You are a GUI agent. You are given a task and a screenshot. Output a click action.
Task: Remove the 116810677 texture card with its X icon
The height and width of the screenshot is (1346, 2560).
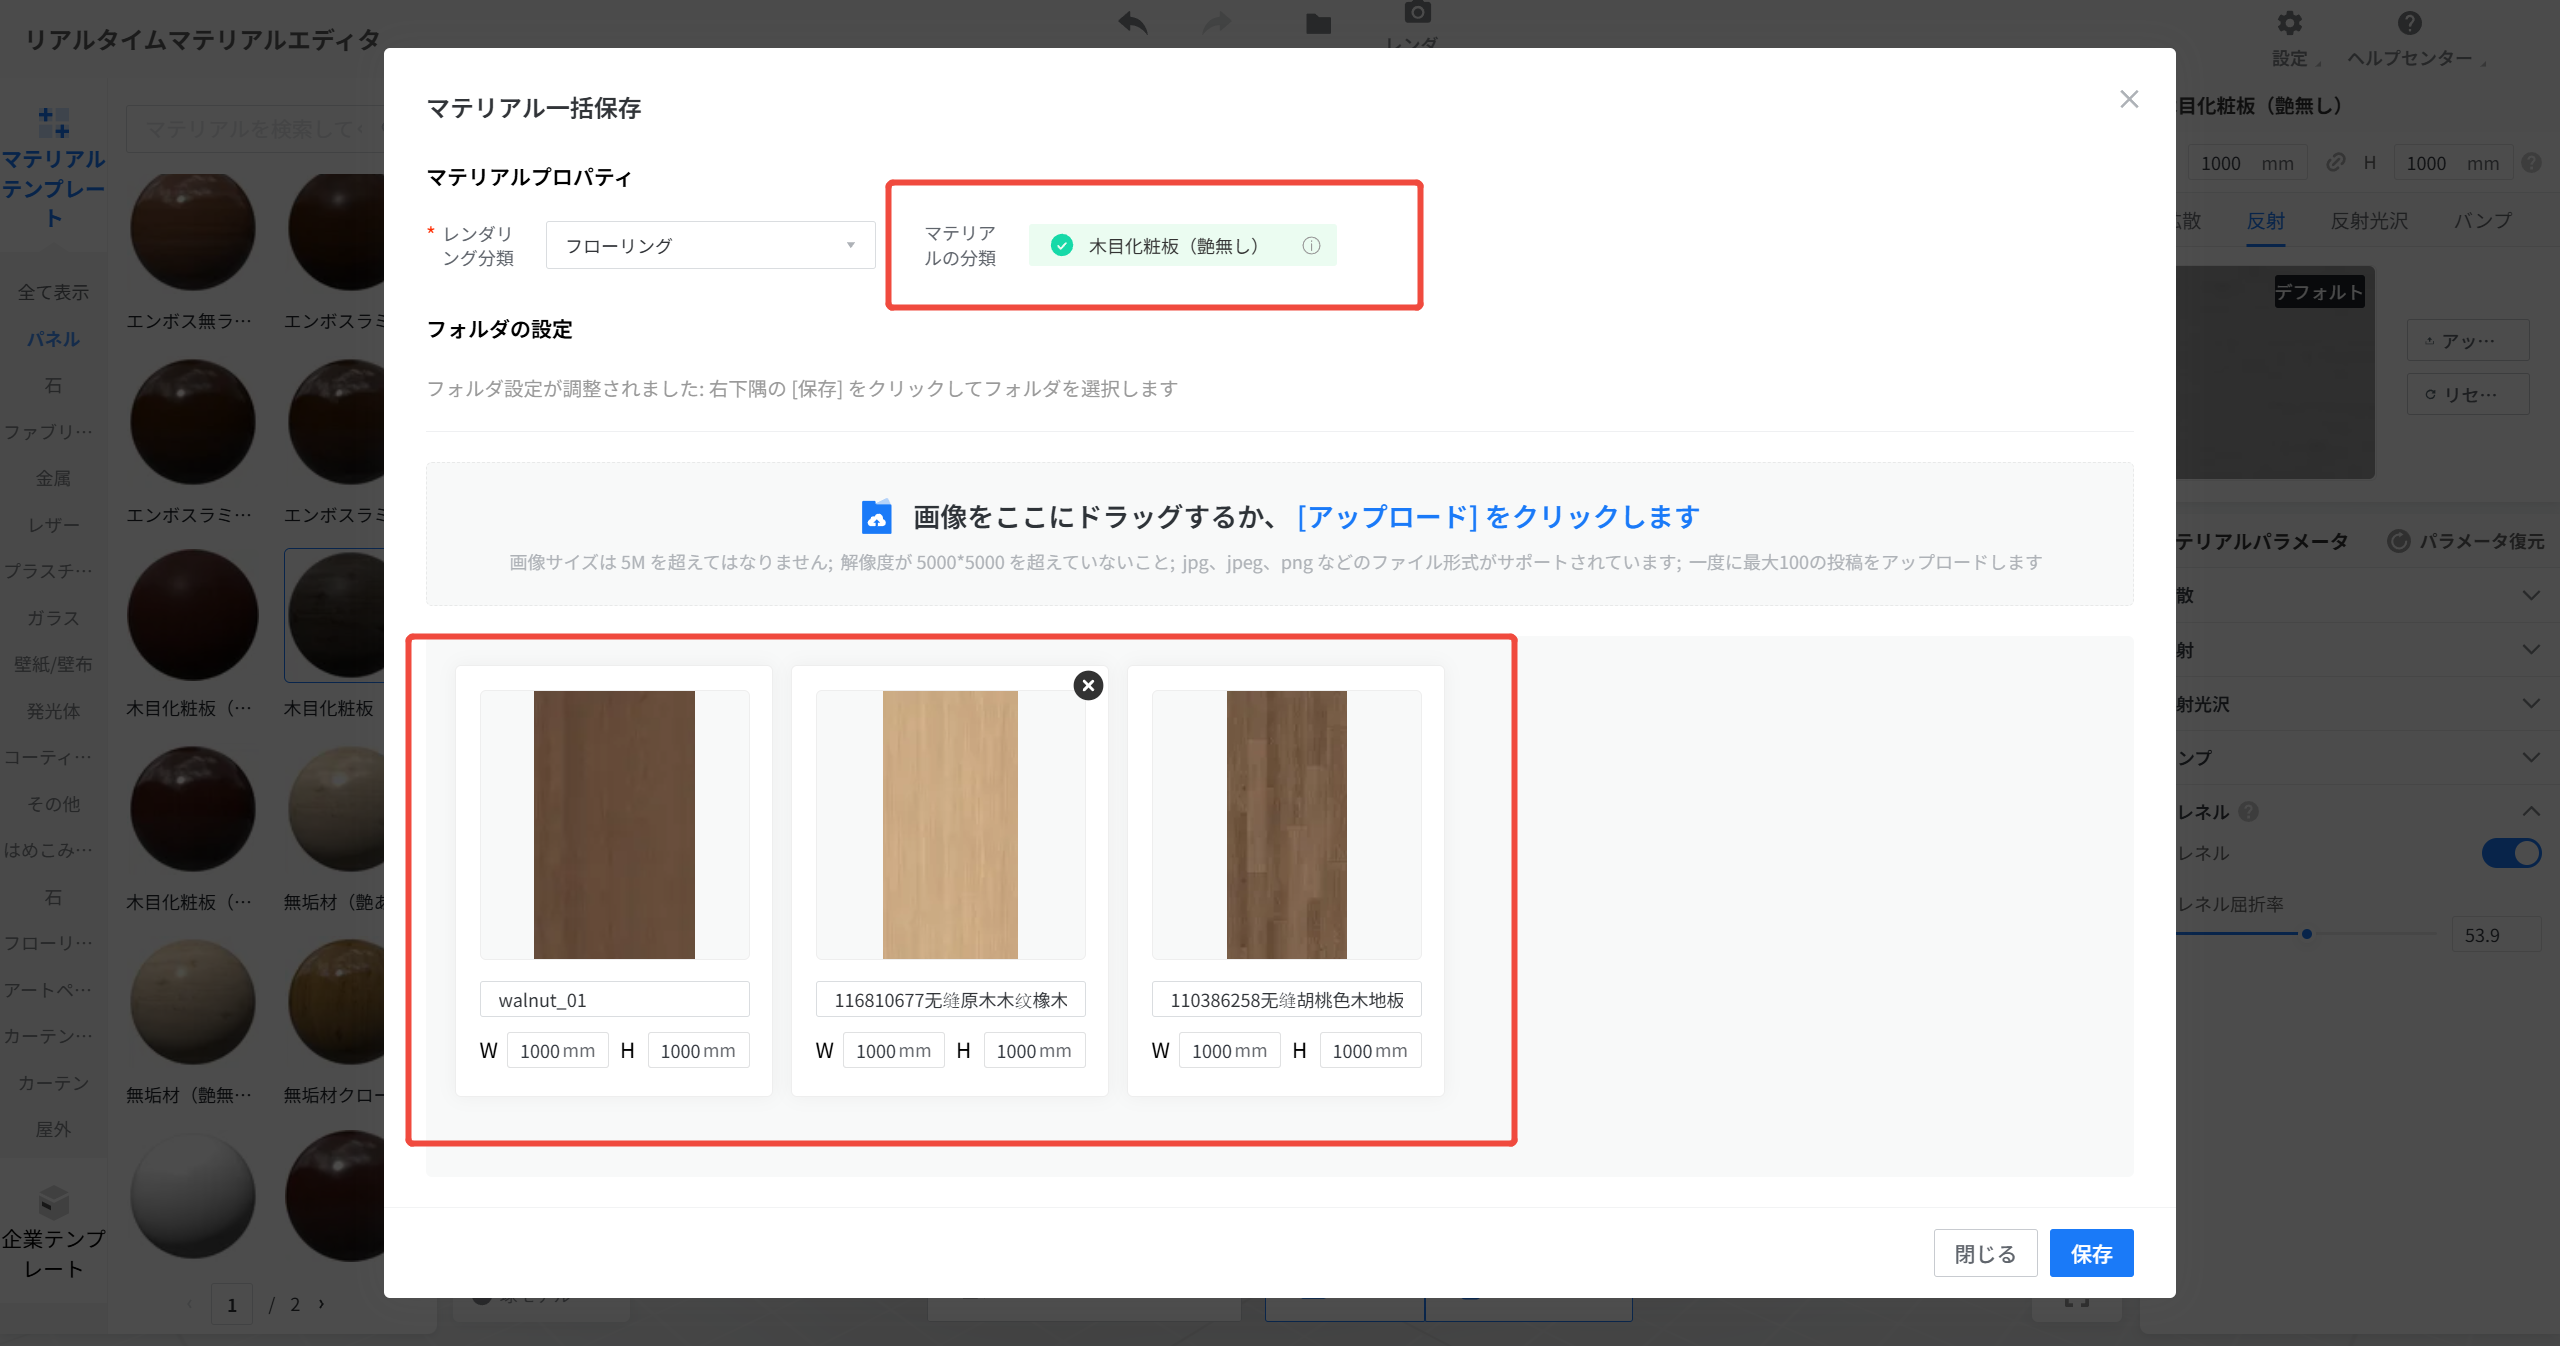[1088, 686]
